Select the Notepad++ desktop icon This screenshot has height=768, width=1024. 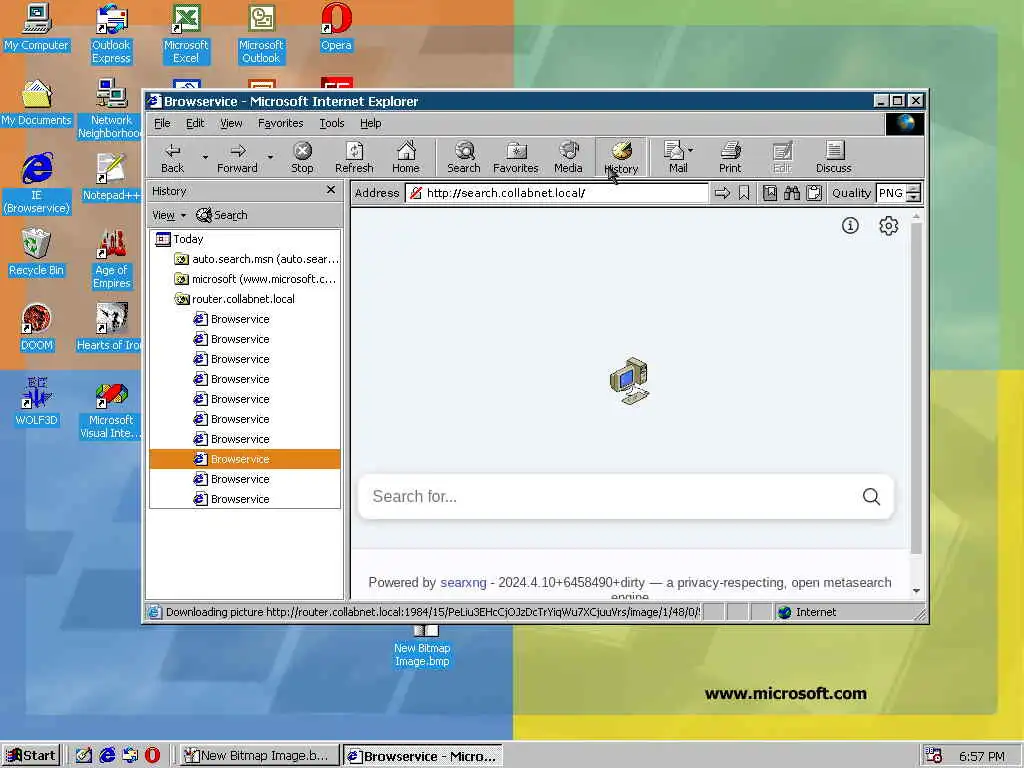coord(111,178)
